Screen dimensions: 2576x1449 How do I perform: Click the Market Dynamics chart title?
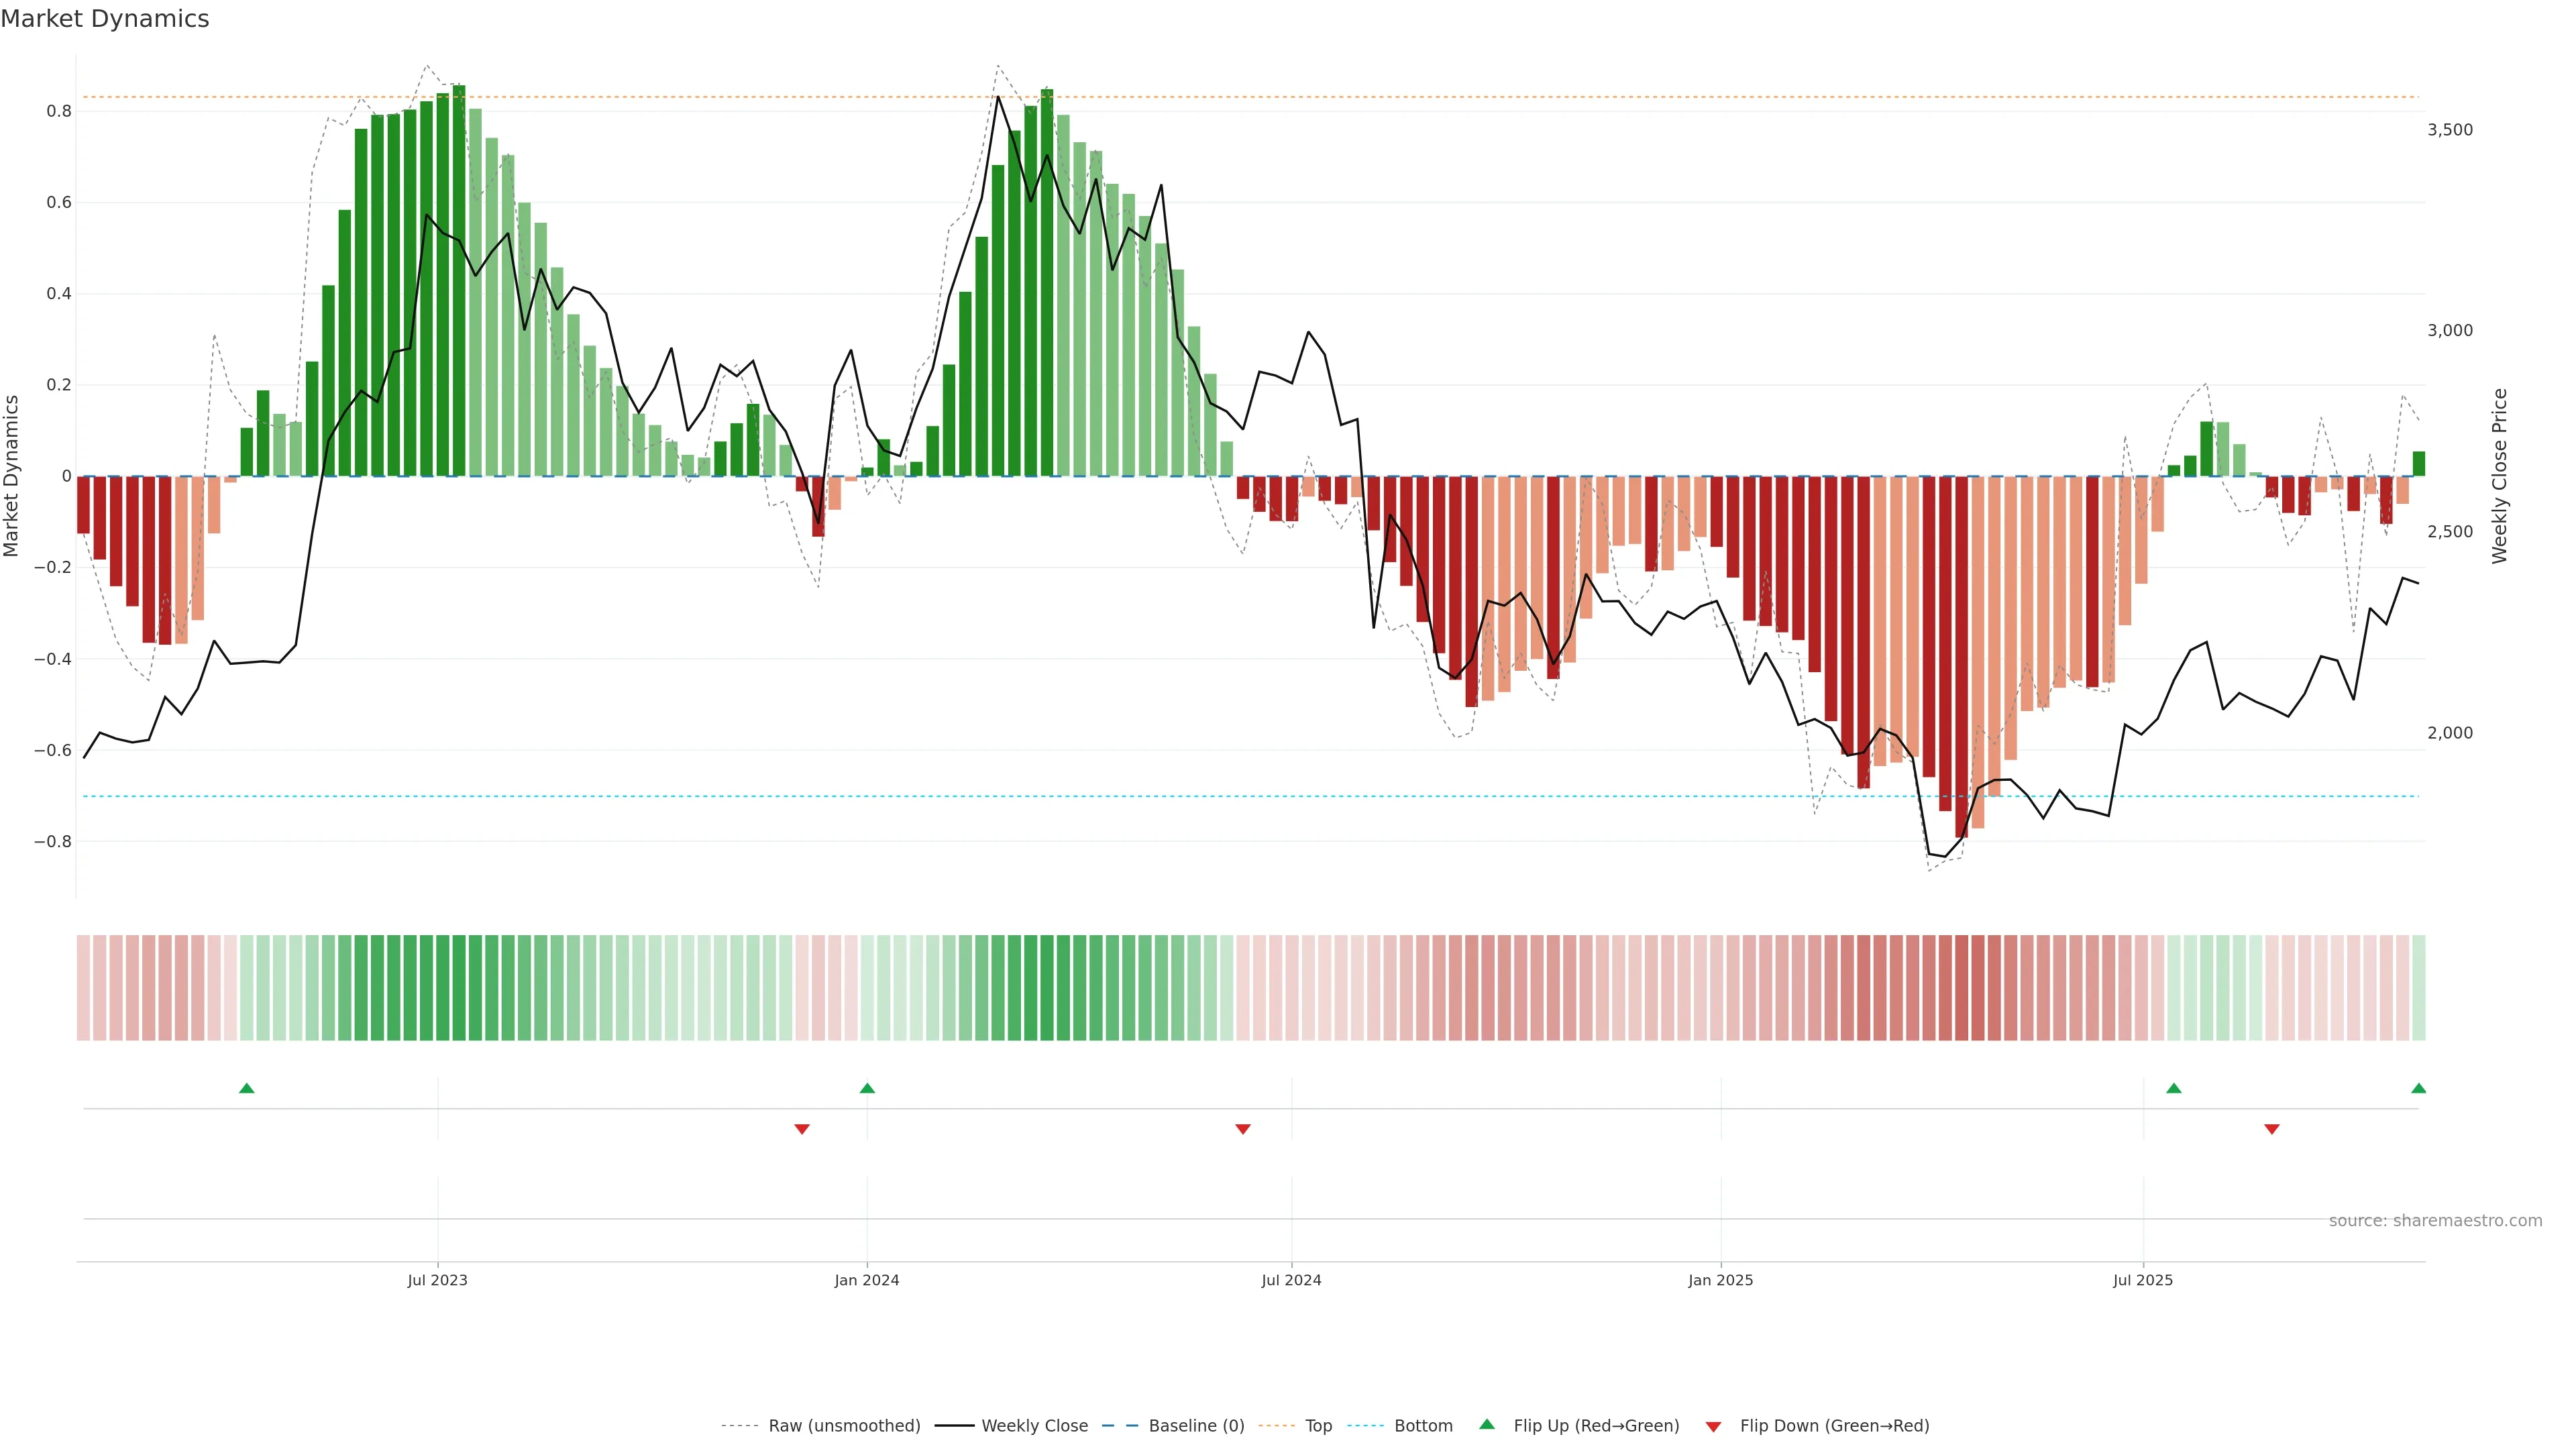pos(105,19)
